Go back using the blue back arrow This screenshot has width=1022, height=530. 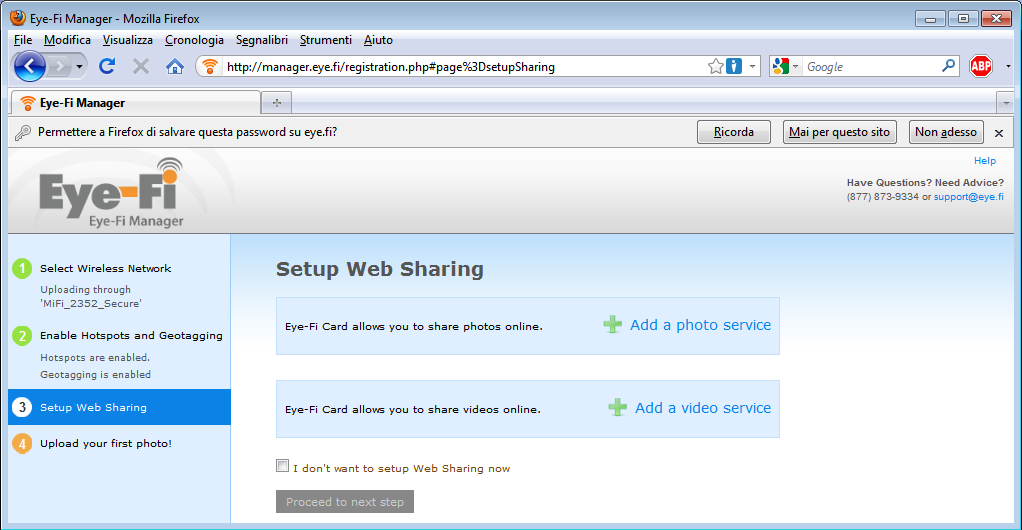point(29,66)
